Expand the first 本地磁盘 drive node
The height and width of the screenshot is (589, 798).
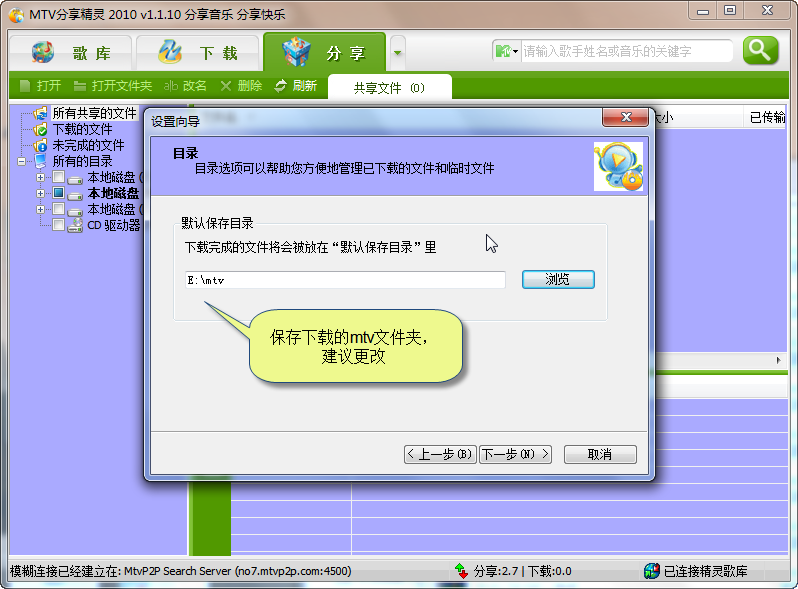[x=40, y=177]
